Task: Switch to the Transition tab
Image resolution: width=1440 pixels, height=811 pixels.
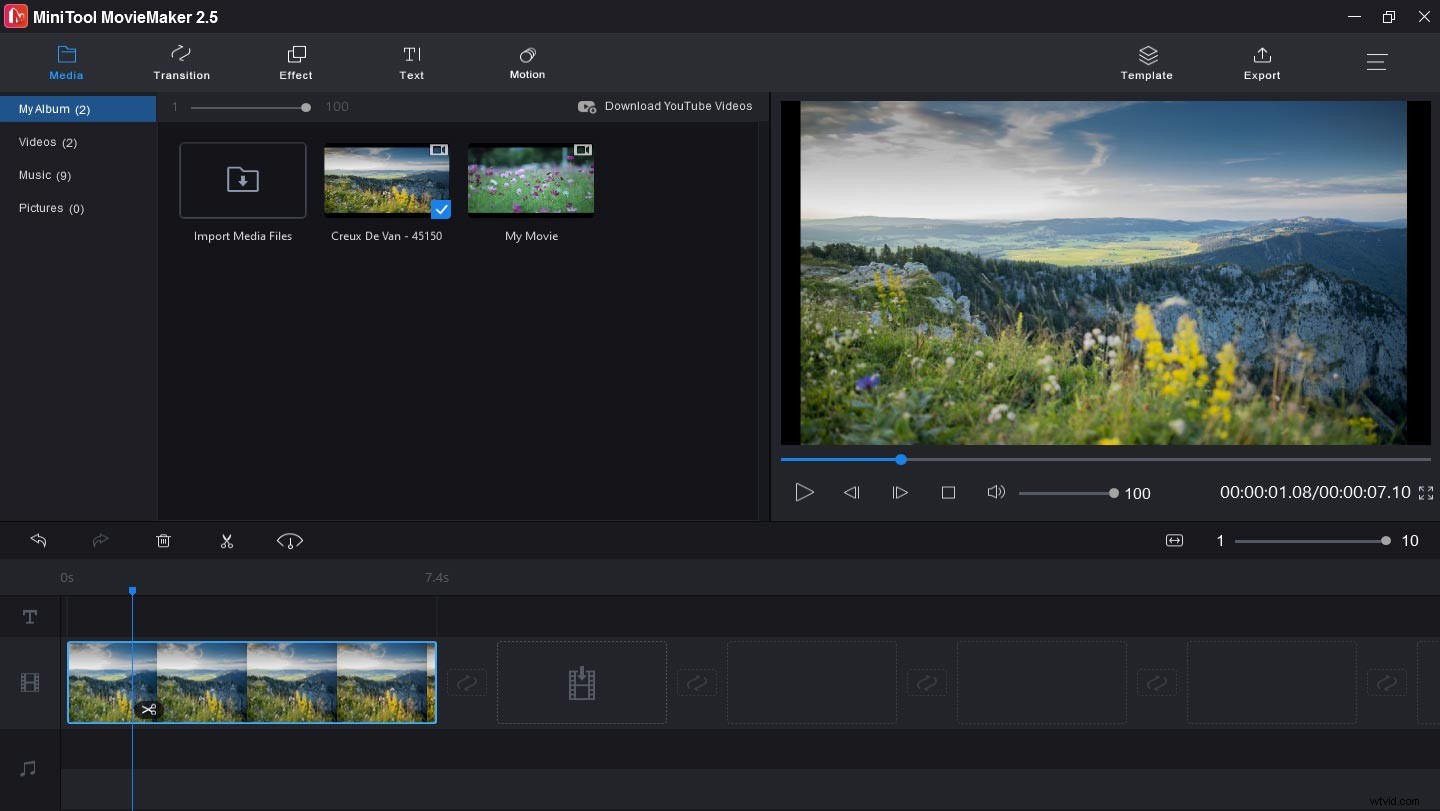Action: click(x=181, y=62)
